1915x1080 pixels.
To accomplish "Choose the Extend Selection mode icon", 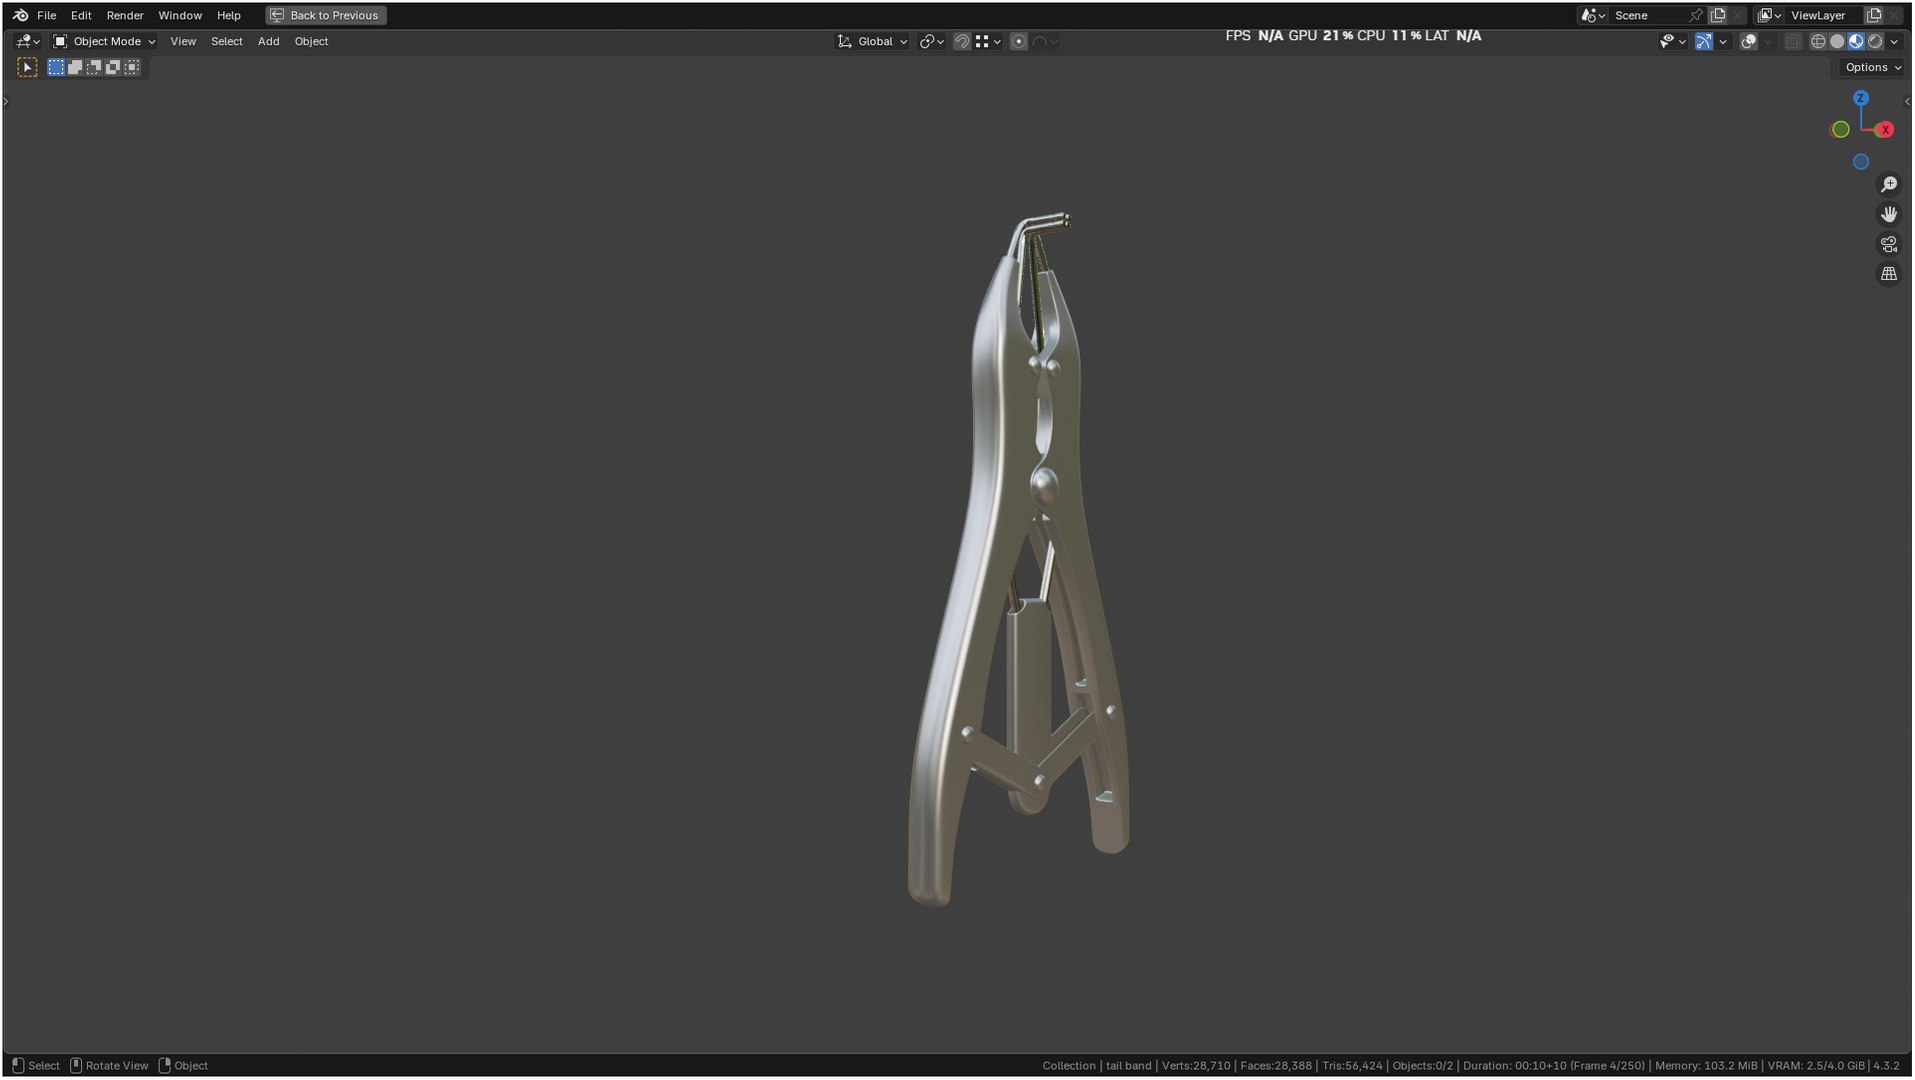I will pyautogui.click(x=75, y=67).
